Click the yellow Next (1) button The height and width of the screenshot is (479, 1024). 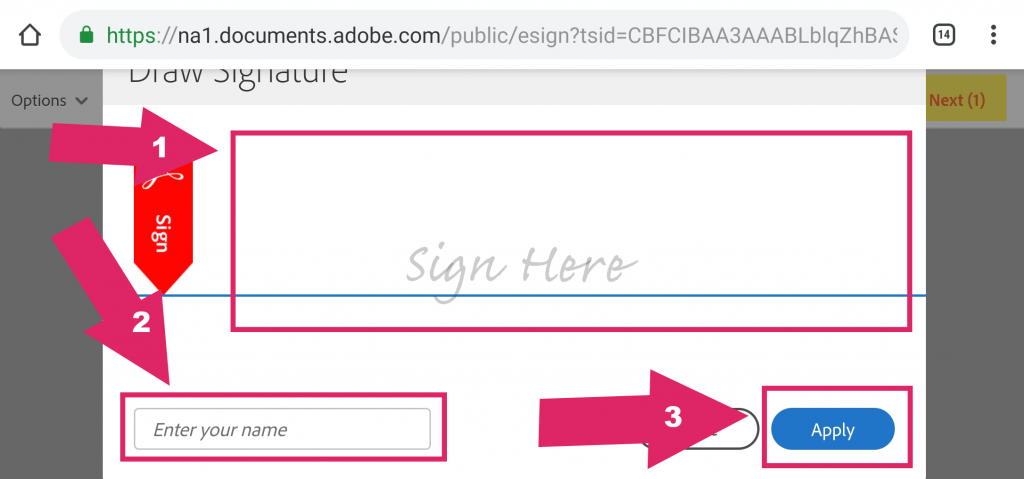point(957,100)
